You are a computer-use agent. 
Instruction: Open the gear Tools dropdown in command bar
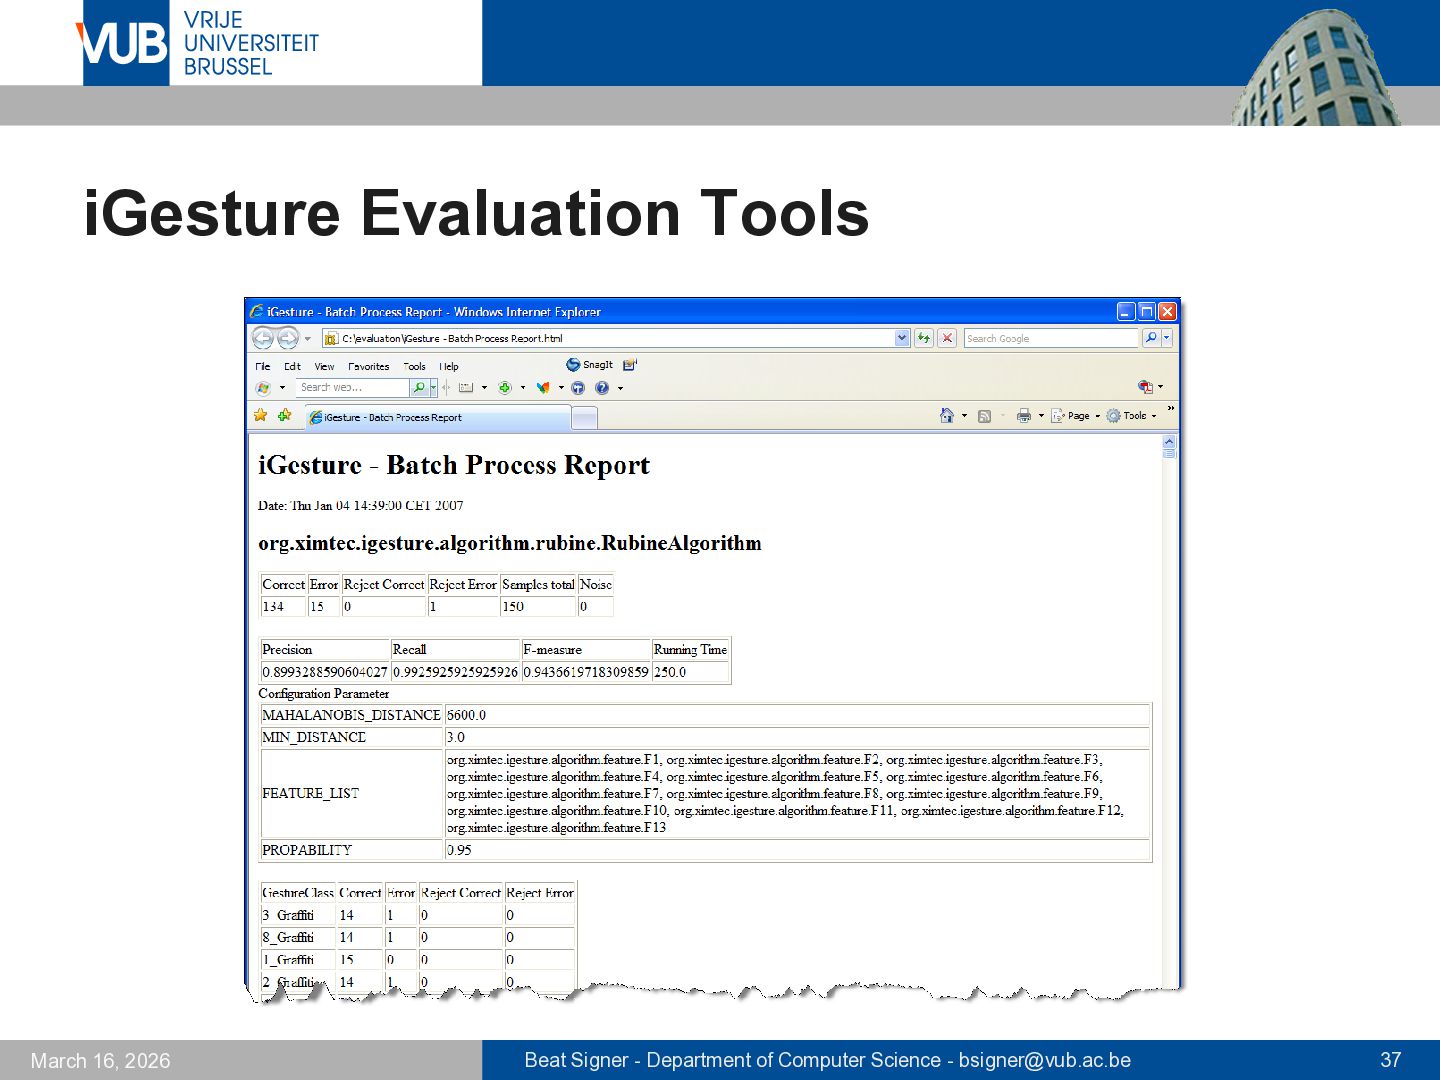1131,416
